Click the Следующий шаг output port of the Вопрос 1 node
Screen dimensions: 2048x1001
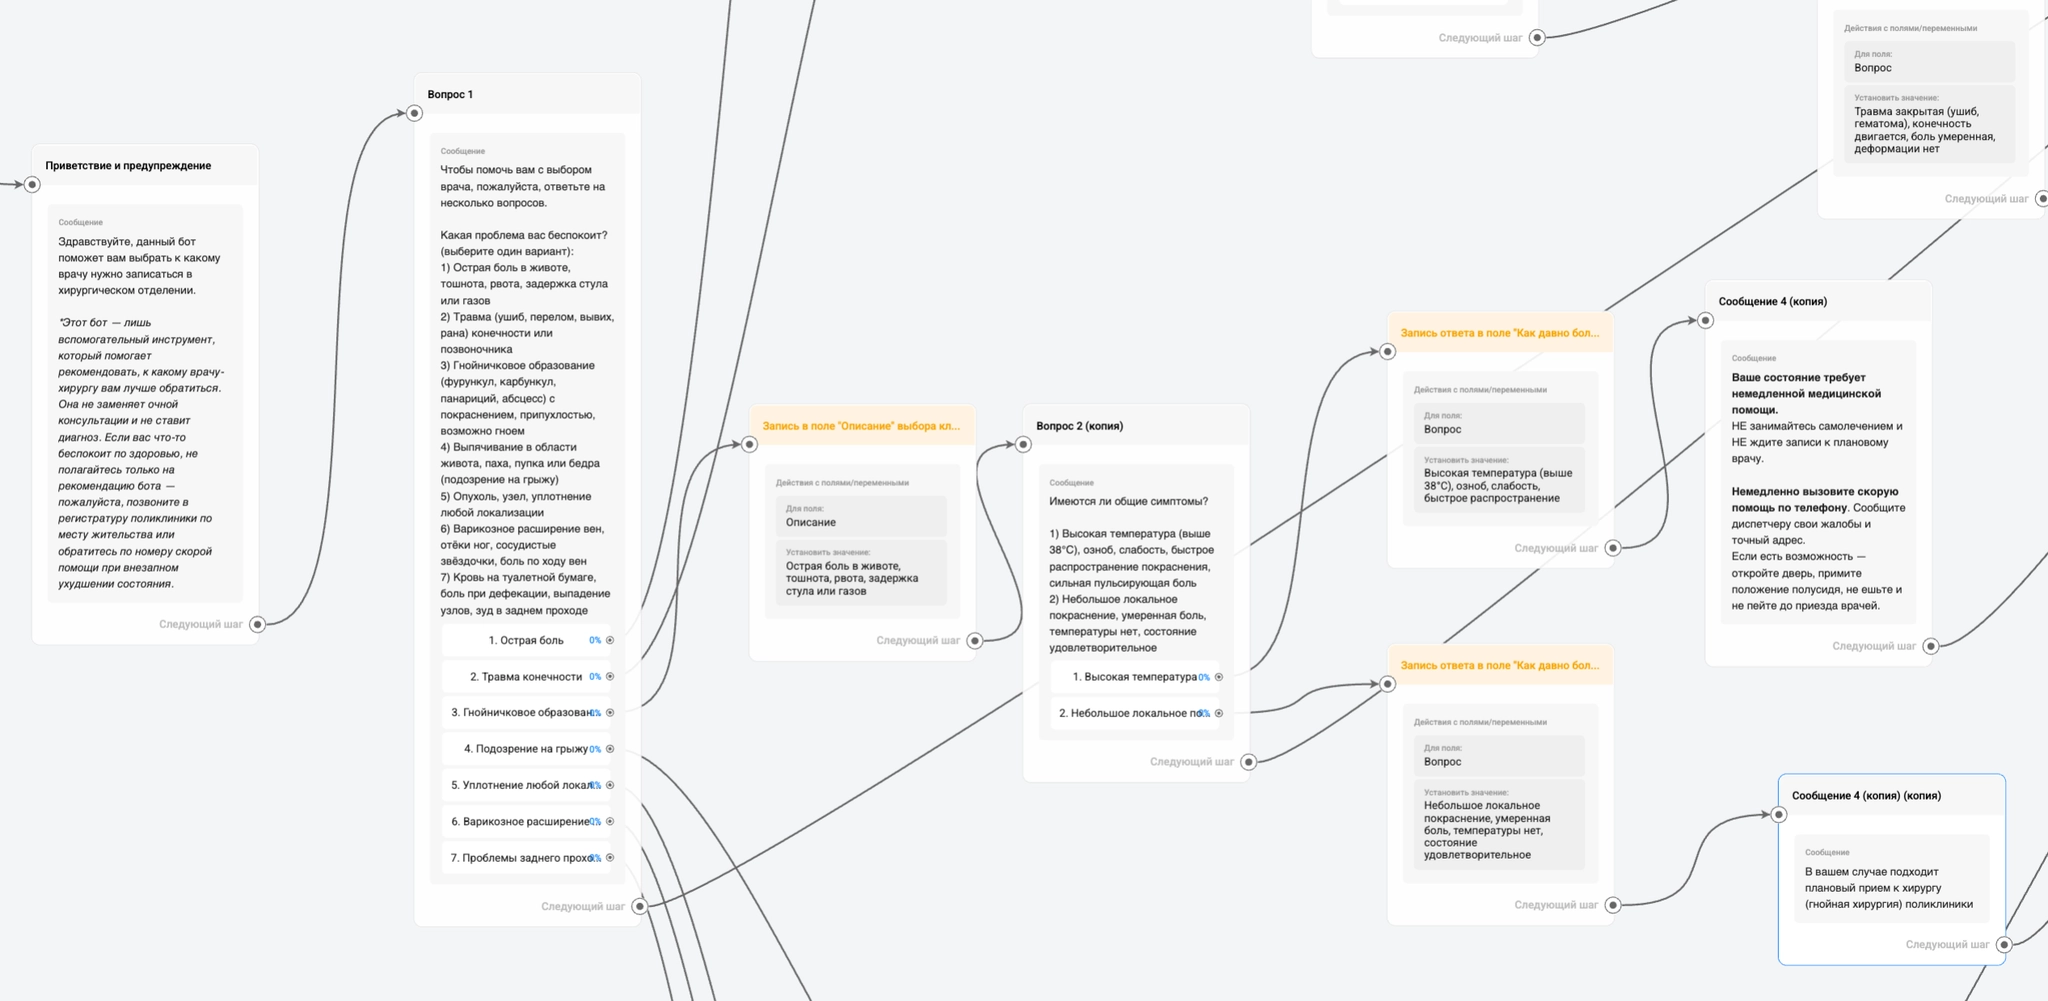tap(640, 906)
